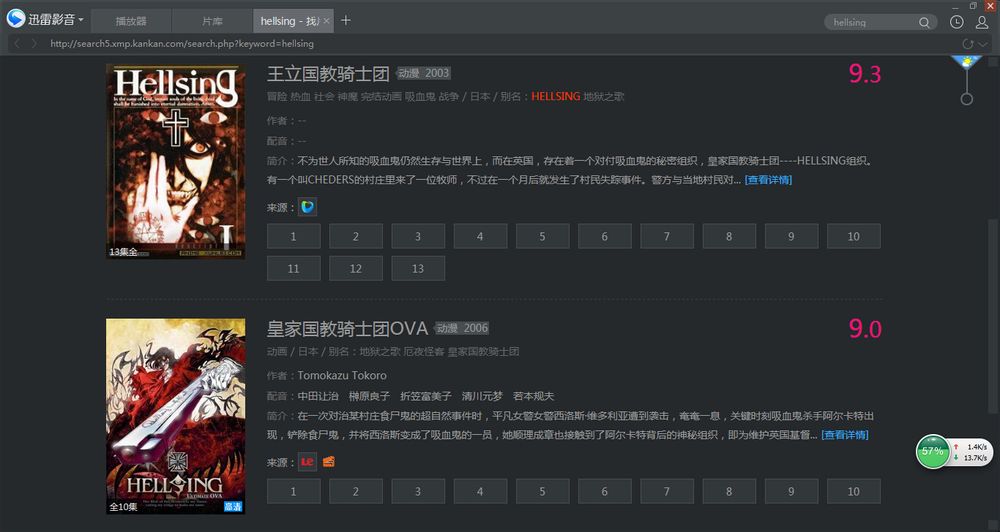View details of 皇家国教骑士团OVA via 查看详情
The height and width of the screenshot is (532, 1000).
coord(845,435)
